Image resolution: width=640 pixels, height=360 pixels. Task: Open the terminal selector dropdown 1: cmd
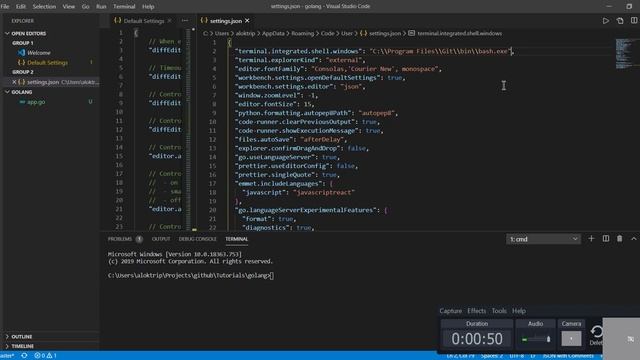(x=543, y=239)
